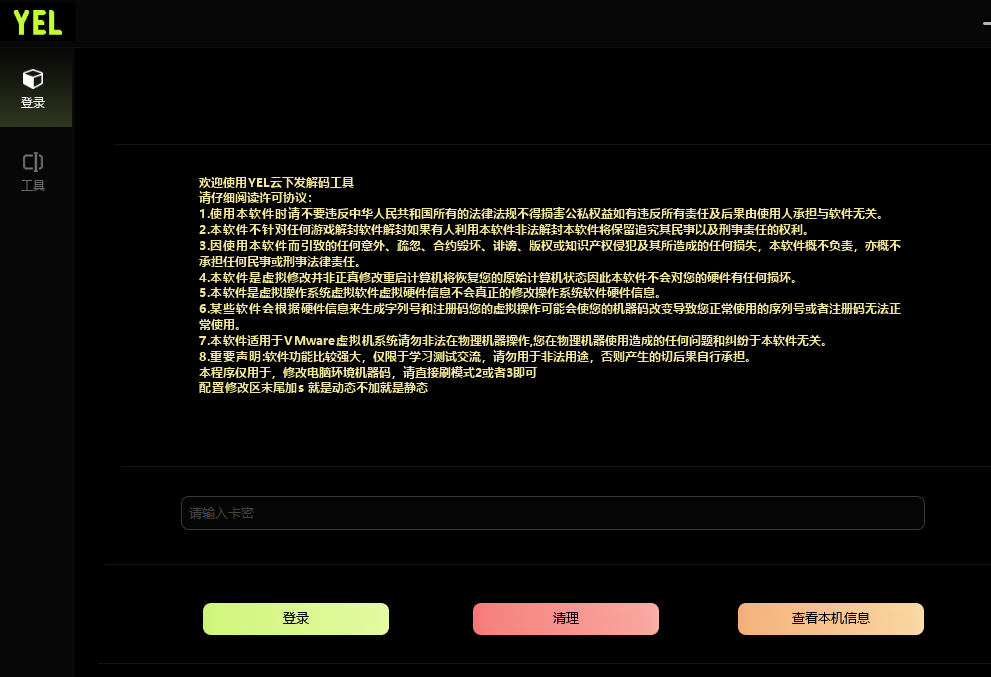Click the YEL logo in the header
Screen dimensions: 991x677
coord(38,21)
